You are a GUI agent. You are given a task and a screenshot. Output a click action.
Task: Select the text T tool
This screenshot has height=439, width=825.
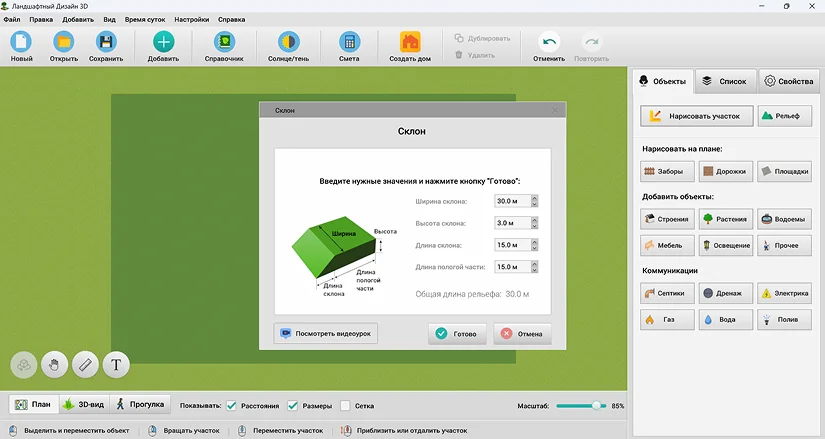(x=116, y=364)
